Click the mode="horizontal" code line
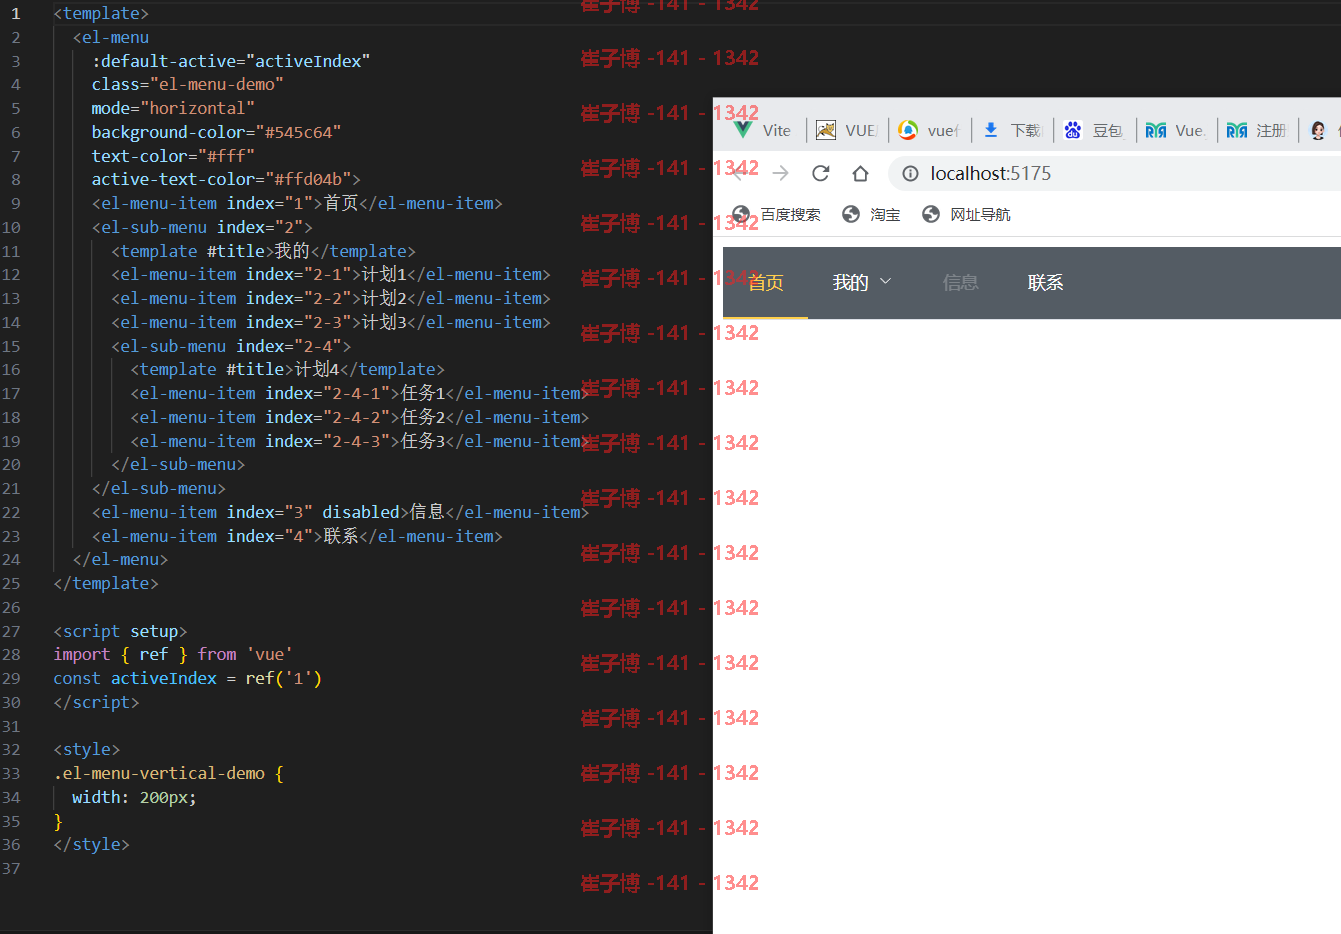The height and width of the screenshot is (934, 1341). 173,108
